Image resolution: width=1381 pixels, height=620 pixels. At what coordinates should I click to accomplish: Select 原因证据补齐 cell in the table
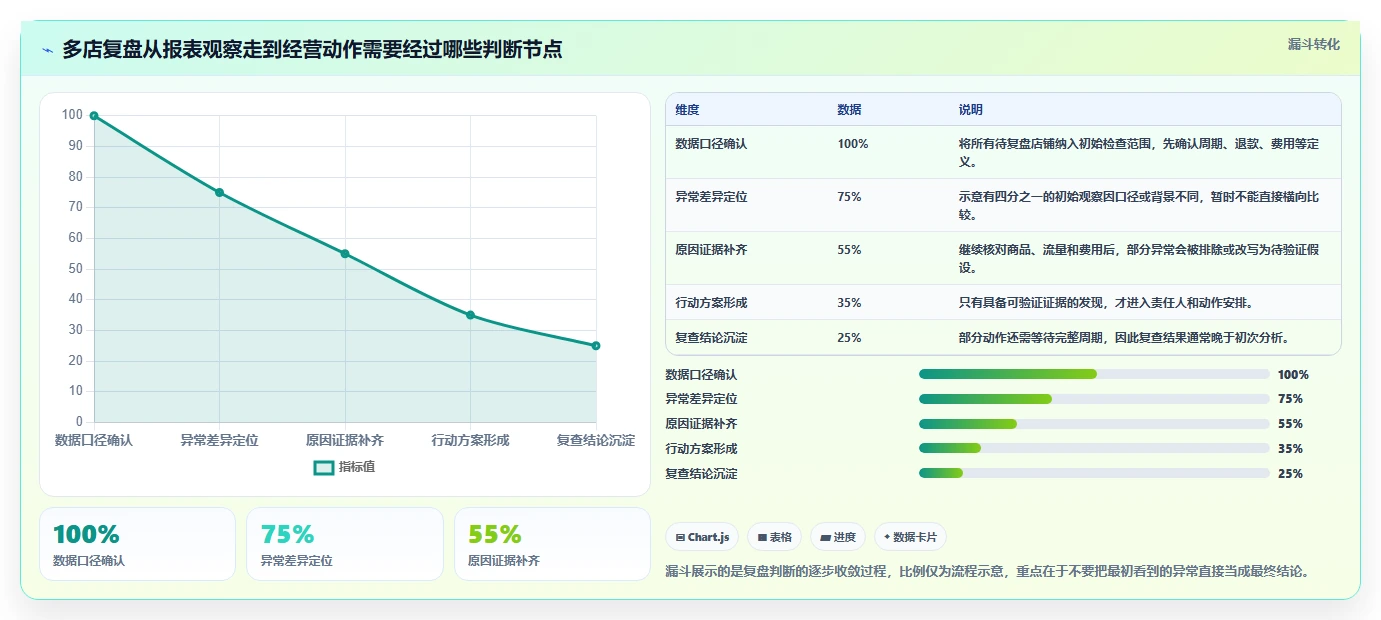tap(711, 250)
